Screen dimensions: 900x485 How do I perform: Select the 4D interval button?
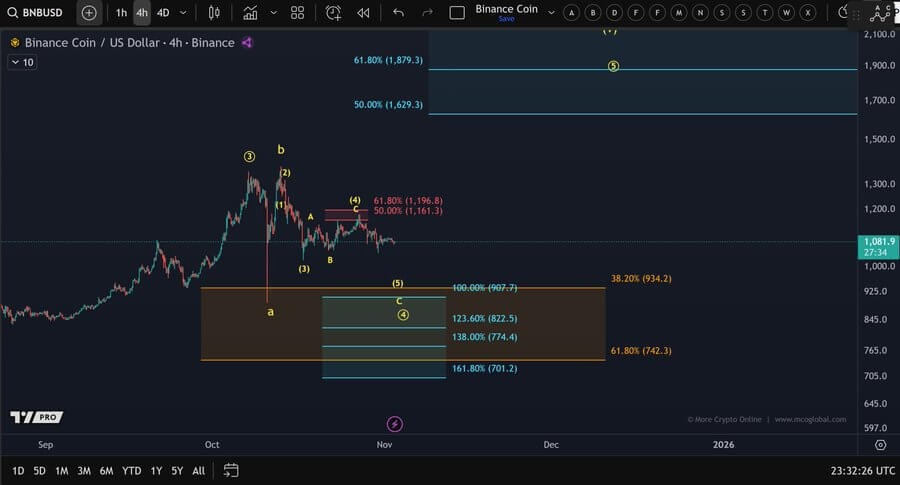tap(163, 13)
